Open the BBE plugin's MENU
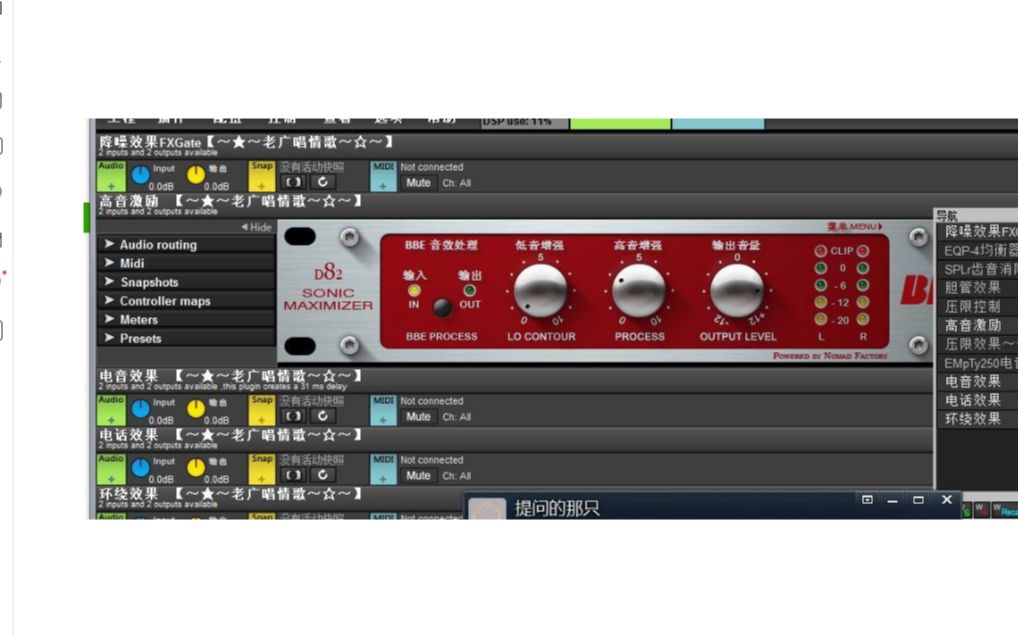 click(x=854, y=226)
